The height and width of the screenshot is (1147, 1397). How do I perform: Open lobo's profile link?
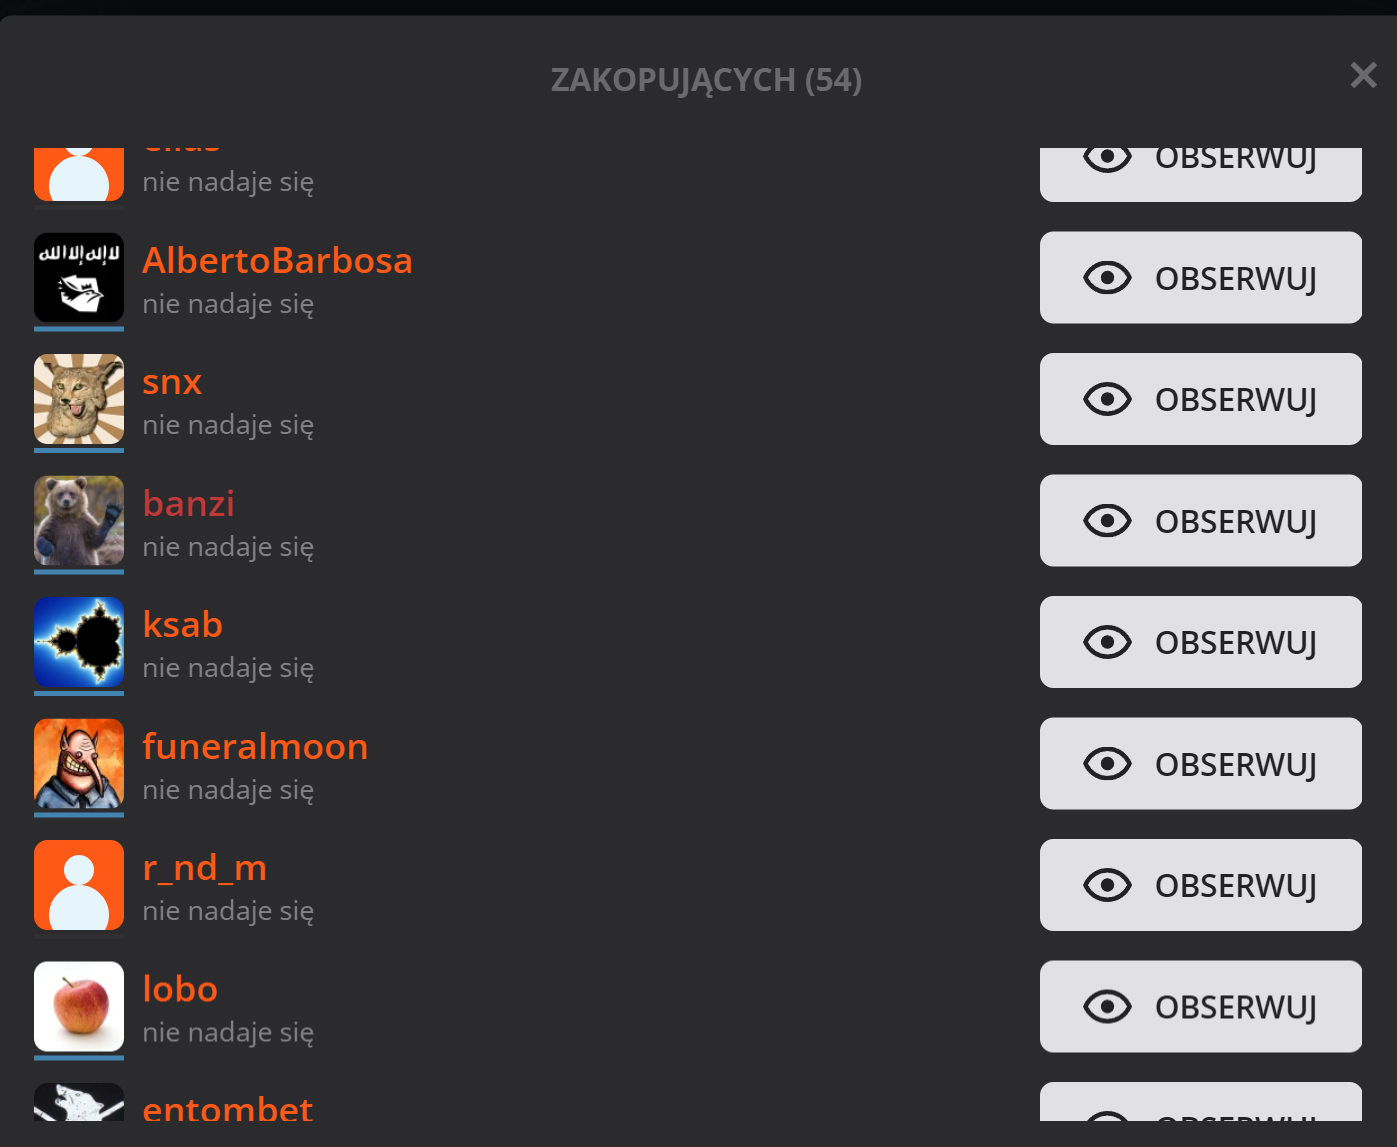(180, 990)
